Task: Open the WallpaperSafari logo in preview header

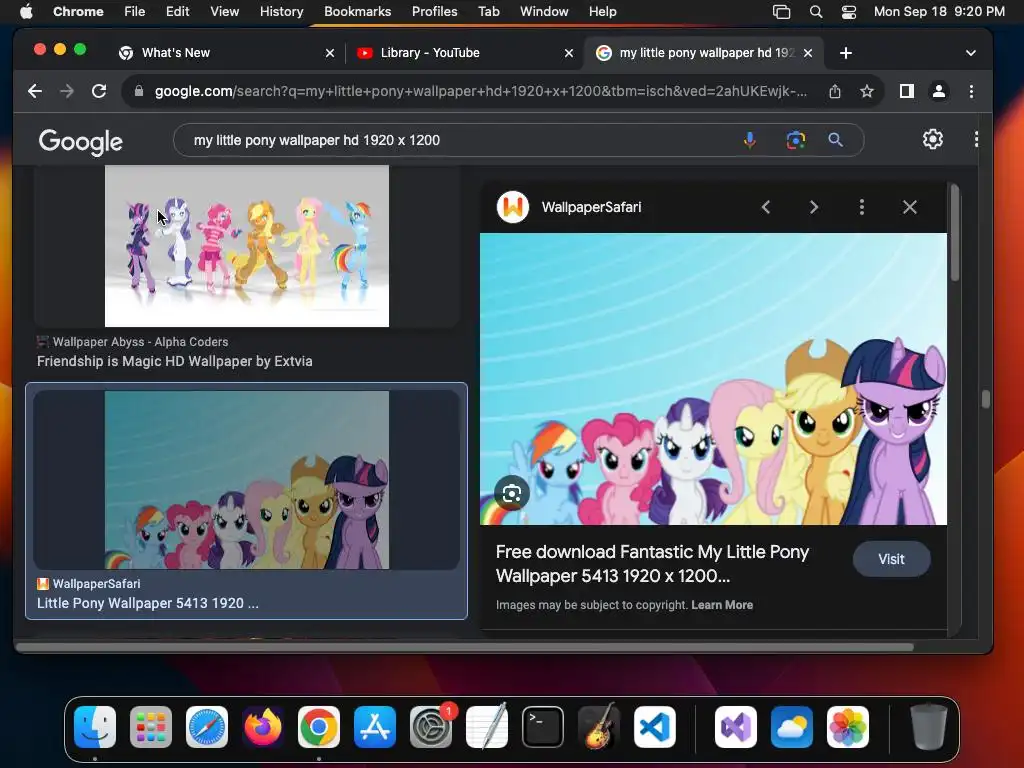Action: (513, 208)
